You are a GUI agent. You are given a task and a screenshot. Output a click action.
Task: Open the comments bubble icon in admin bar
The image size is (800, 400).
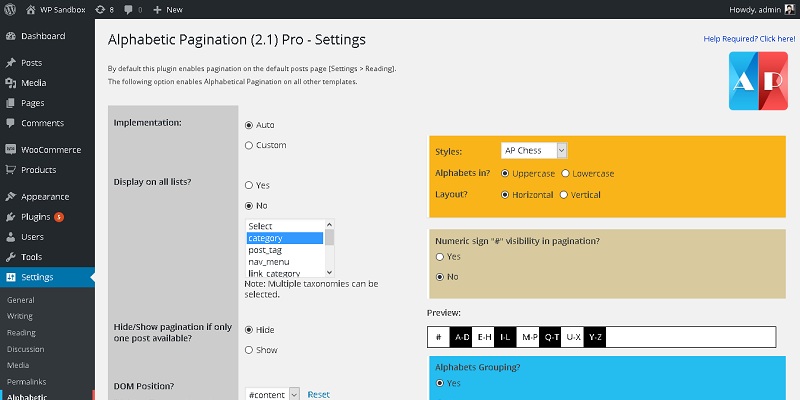pyautogui.click(x=129, y=9)
